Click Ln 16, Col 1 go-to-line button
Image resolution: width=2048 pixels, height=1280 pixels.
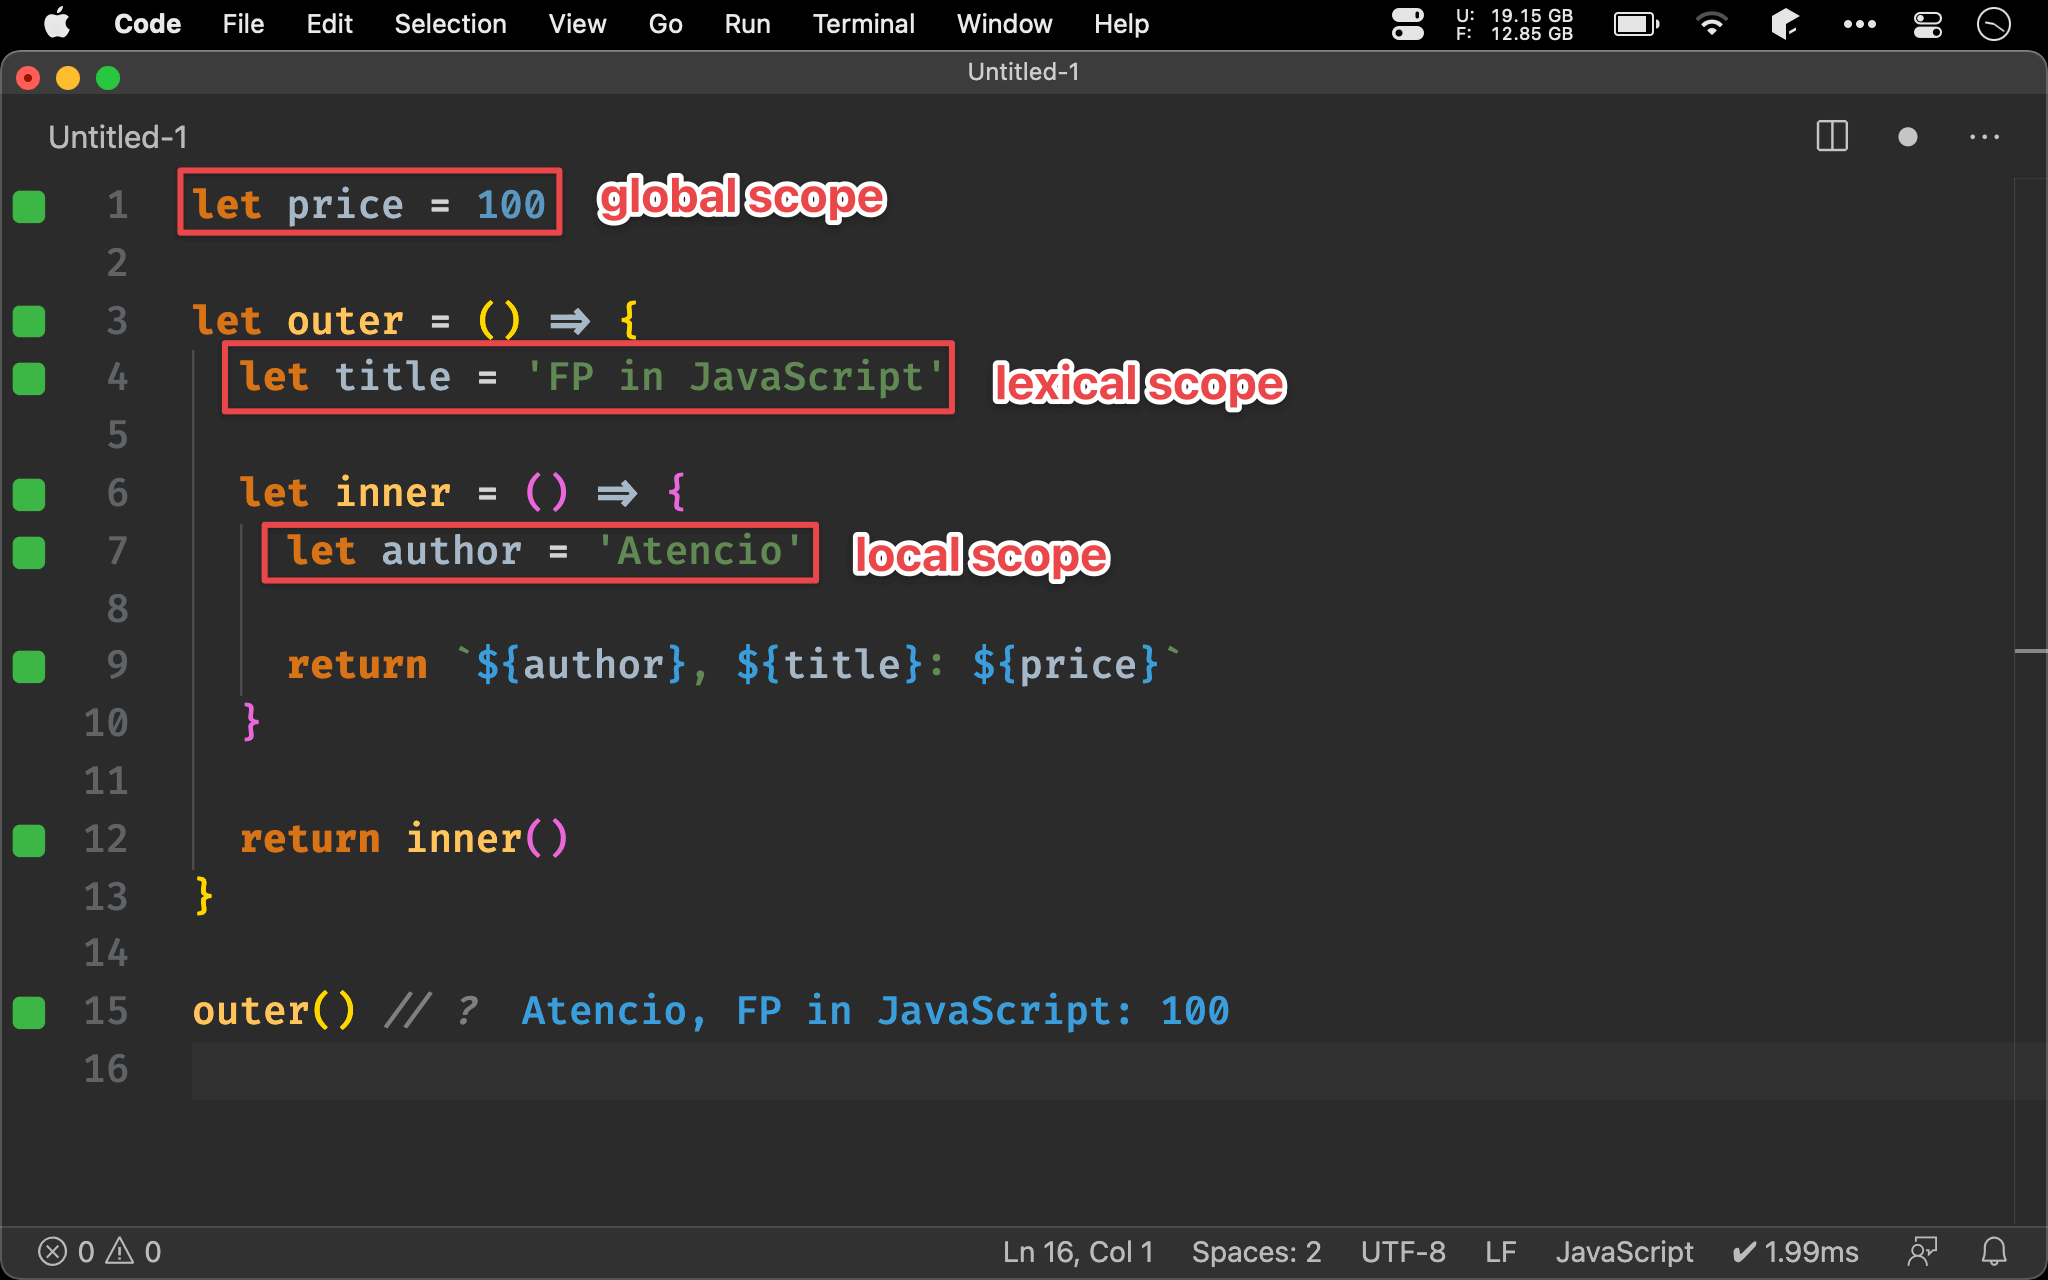[x=1077, y=1251]
